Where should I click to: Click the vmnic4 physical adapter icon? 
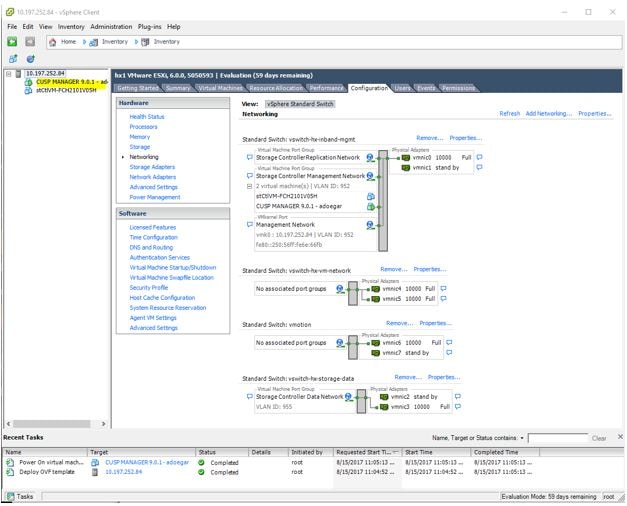375,289
